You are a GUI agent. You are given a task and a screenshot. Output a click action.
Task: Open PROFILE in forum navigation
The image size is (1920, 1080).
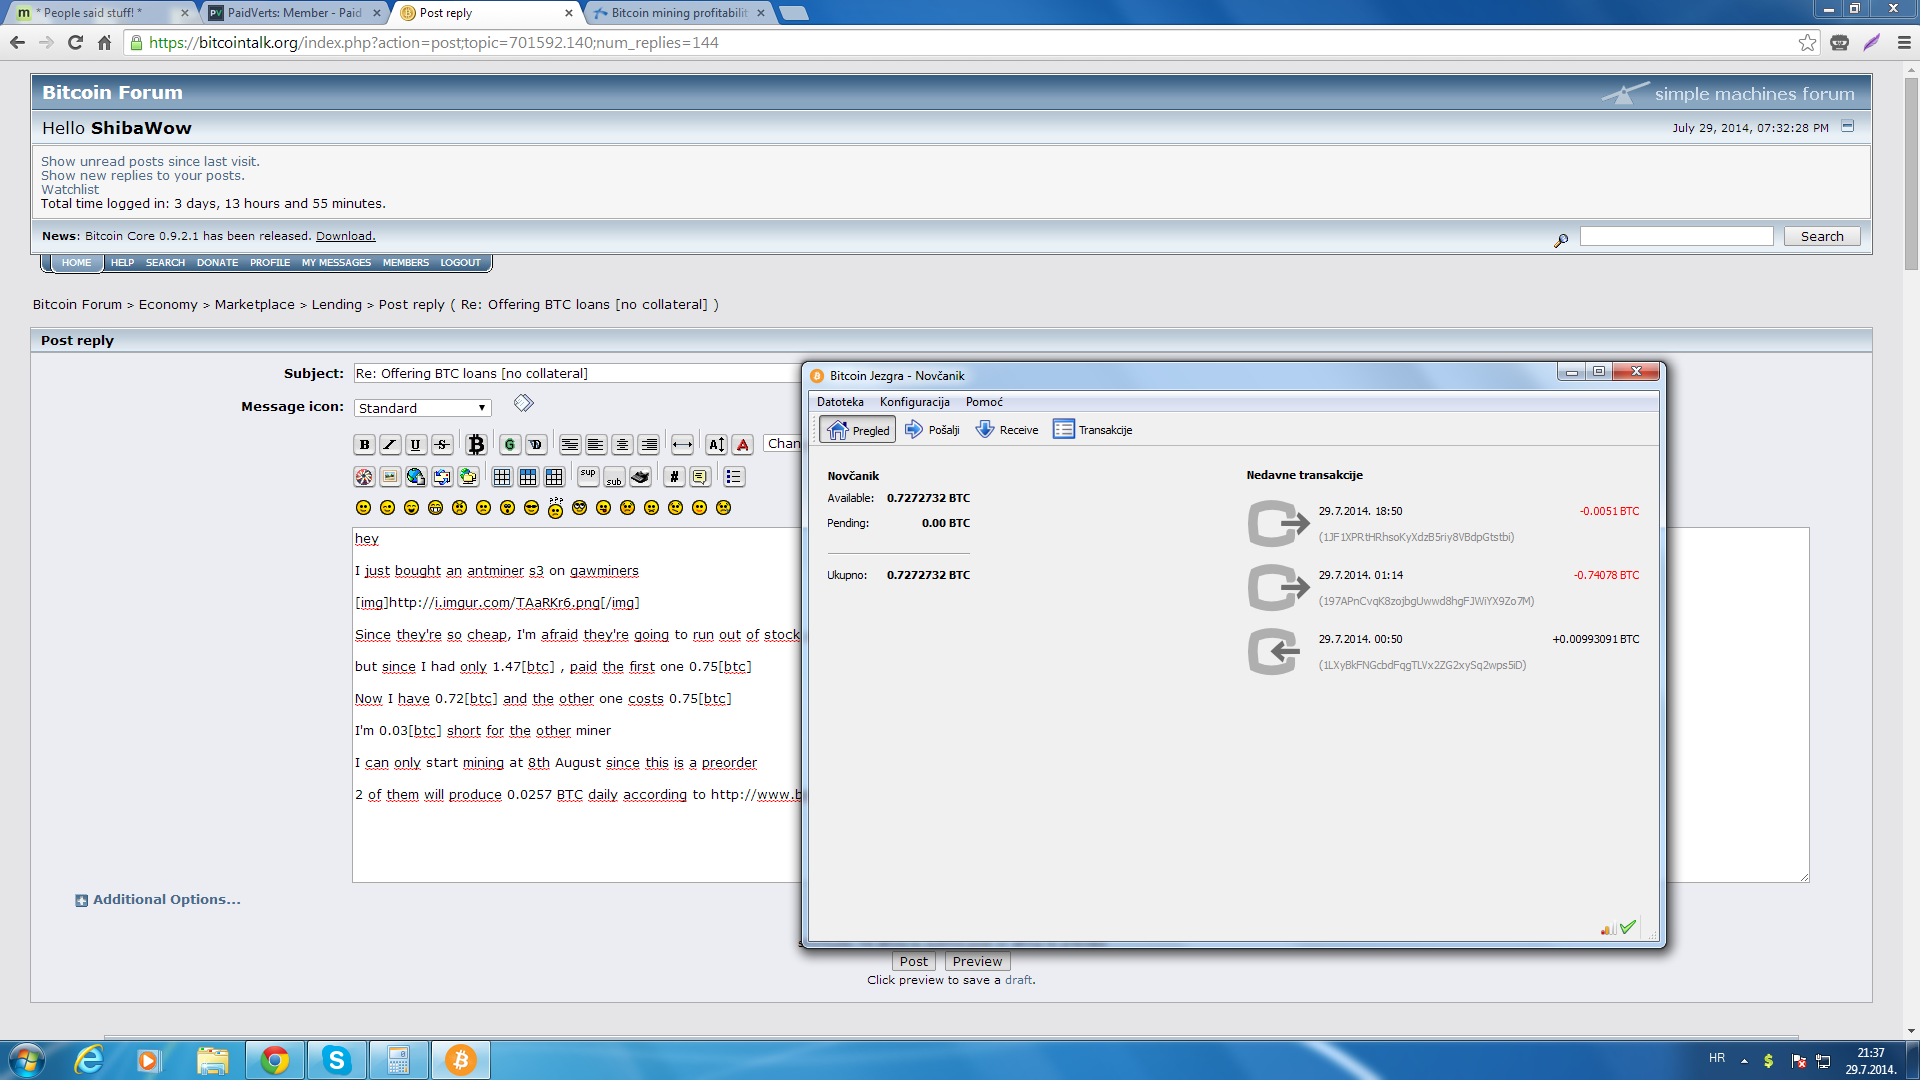pyautogui.click(x=270, y=263)
